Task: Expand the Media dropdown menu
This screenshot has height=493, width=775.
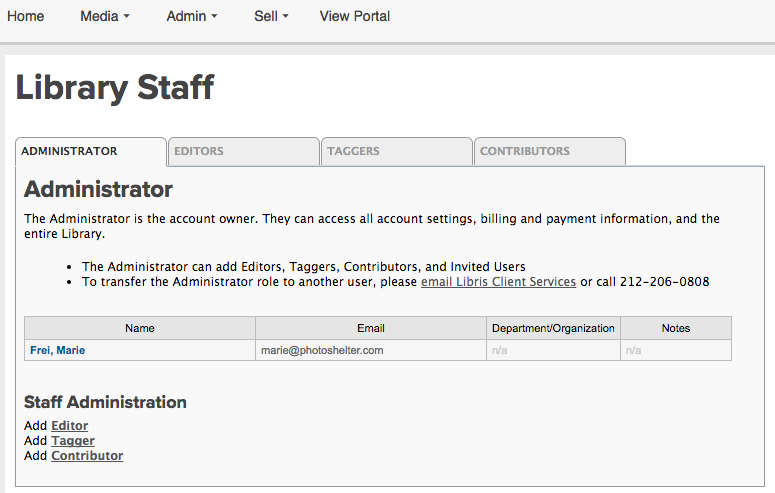Action: point(105,16)
